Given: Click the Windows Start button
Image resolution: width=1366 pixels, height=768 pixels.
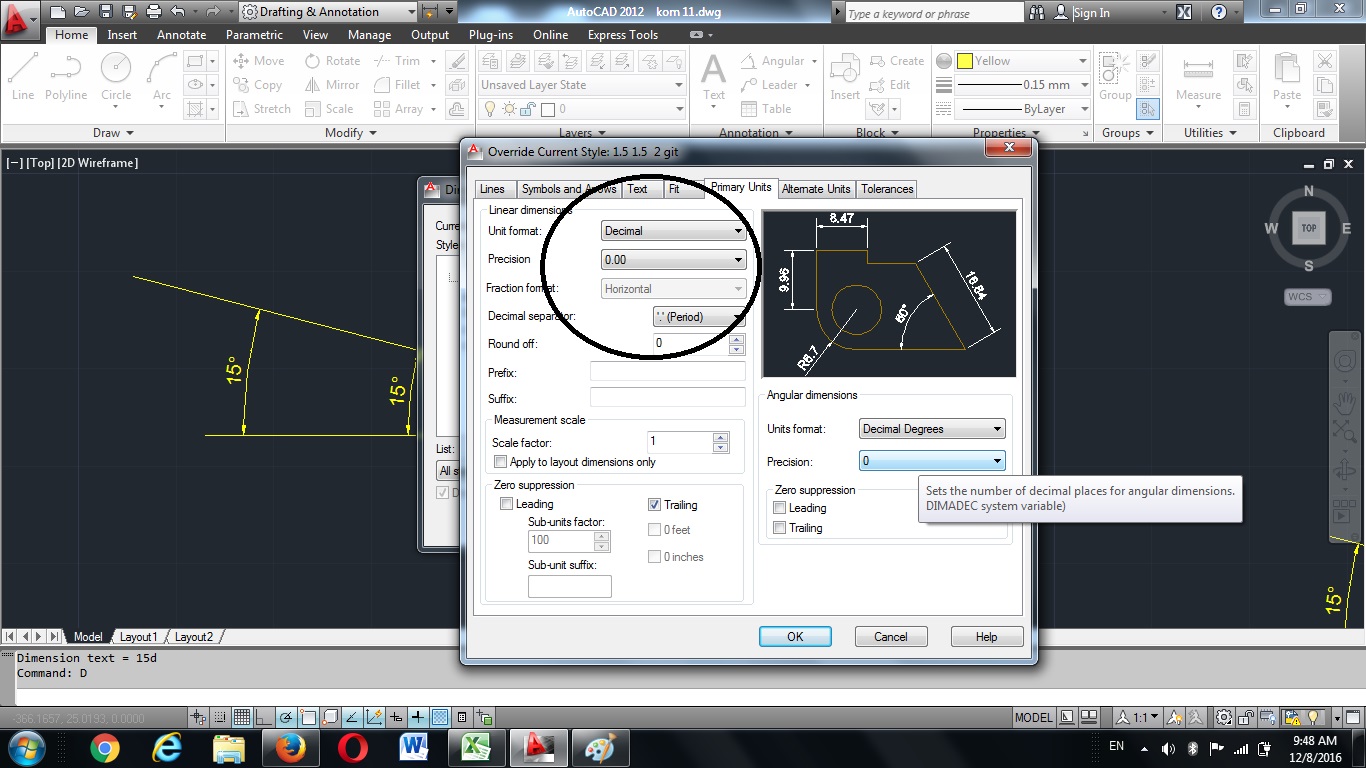Looking at the screenshot, I should [25, 748].
